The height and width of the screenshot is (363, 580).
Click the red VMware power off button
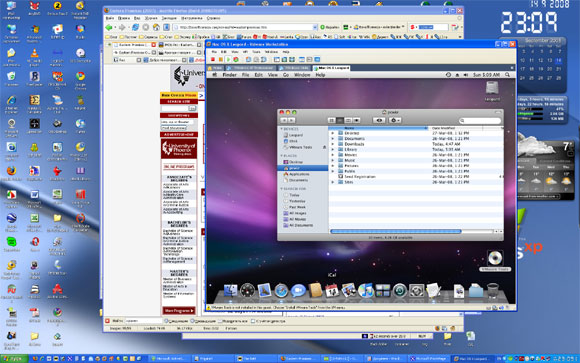pos(213,60)
